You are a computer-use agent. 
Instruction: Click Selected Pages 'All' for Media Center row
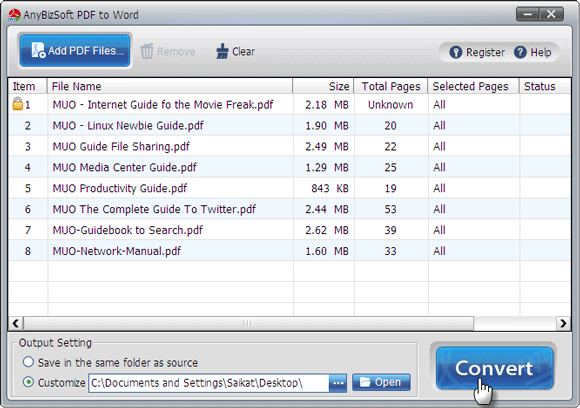coord(439,168)
